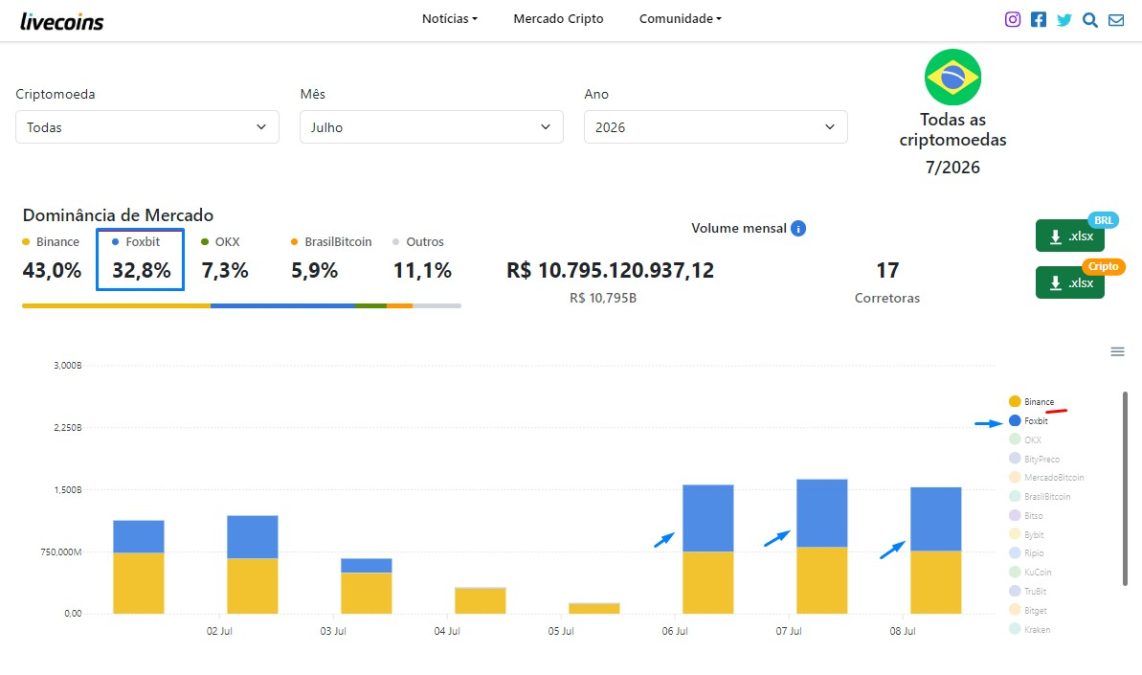
Task: Click the R$ 10.795.120.937,12 volume figure
Action: [610, 271]
